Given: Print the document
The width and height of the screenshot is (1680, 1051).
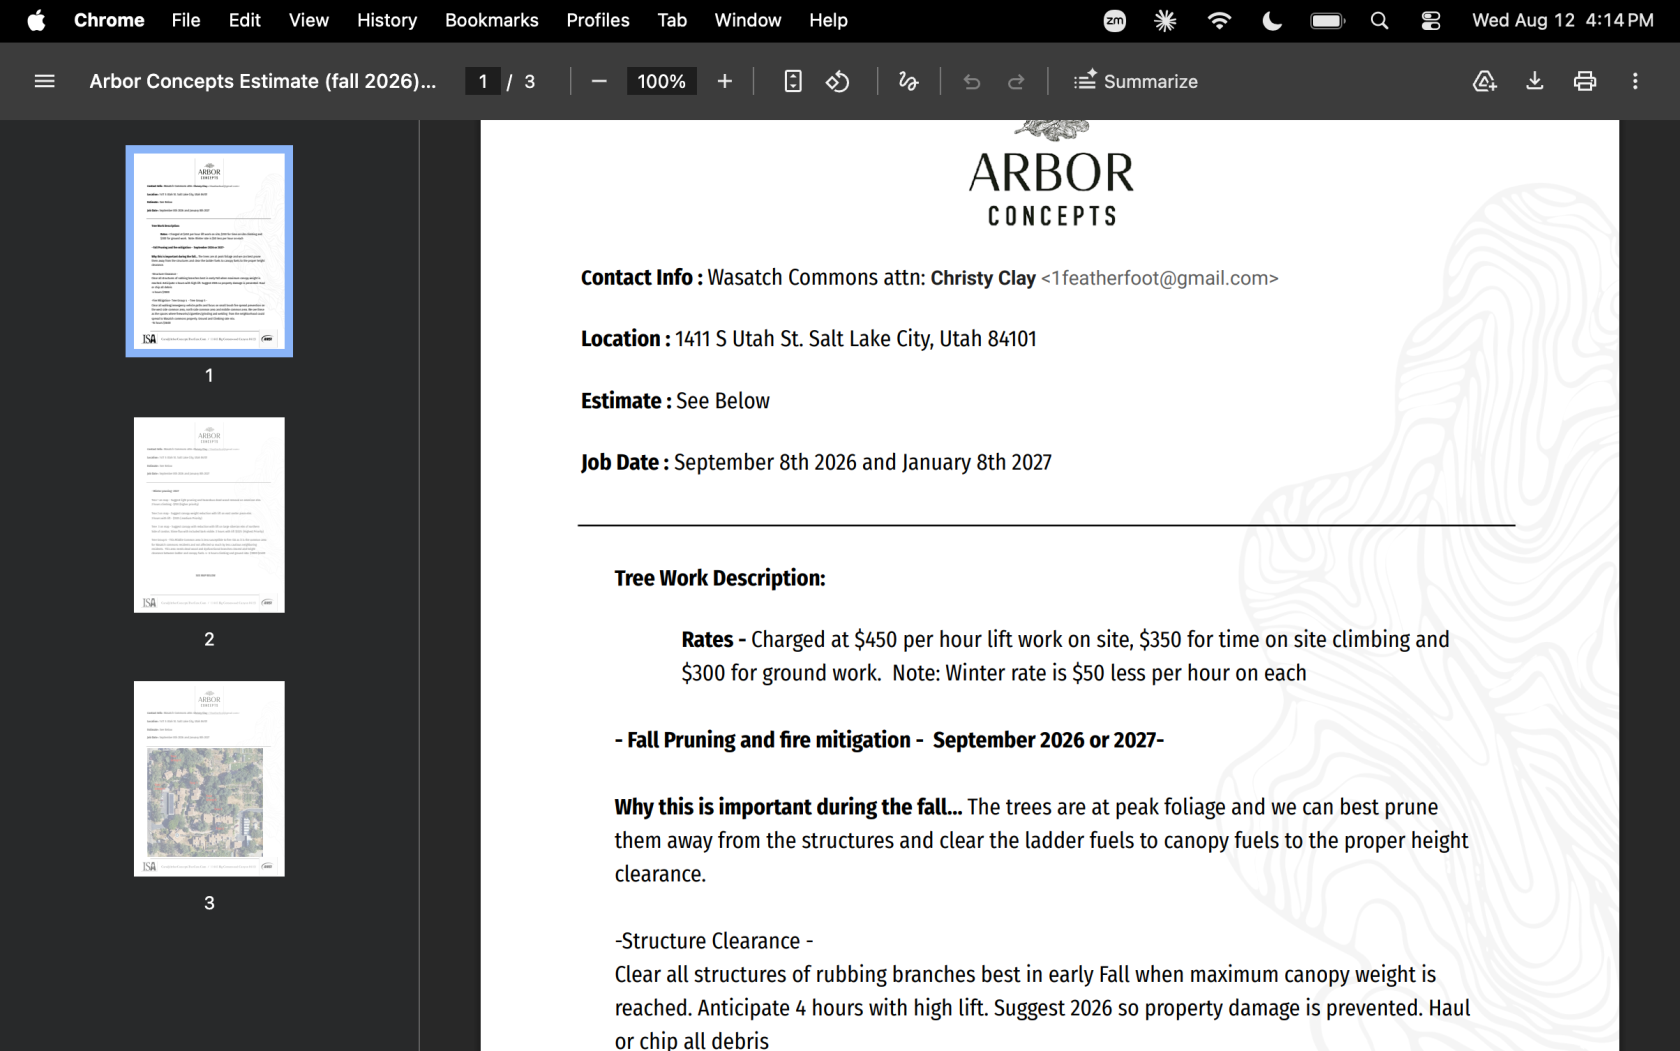Looking at the screenshot, I should tap(1585, 81).
